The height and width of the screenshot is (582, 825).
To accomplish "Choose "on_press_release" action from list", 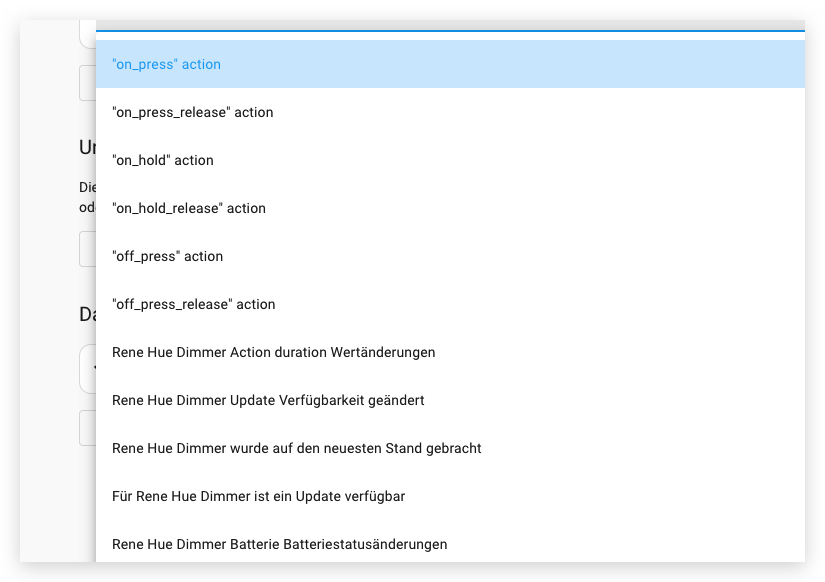I will pyautogui.click(x=450, y=112).
